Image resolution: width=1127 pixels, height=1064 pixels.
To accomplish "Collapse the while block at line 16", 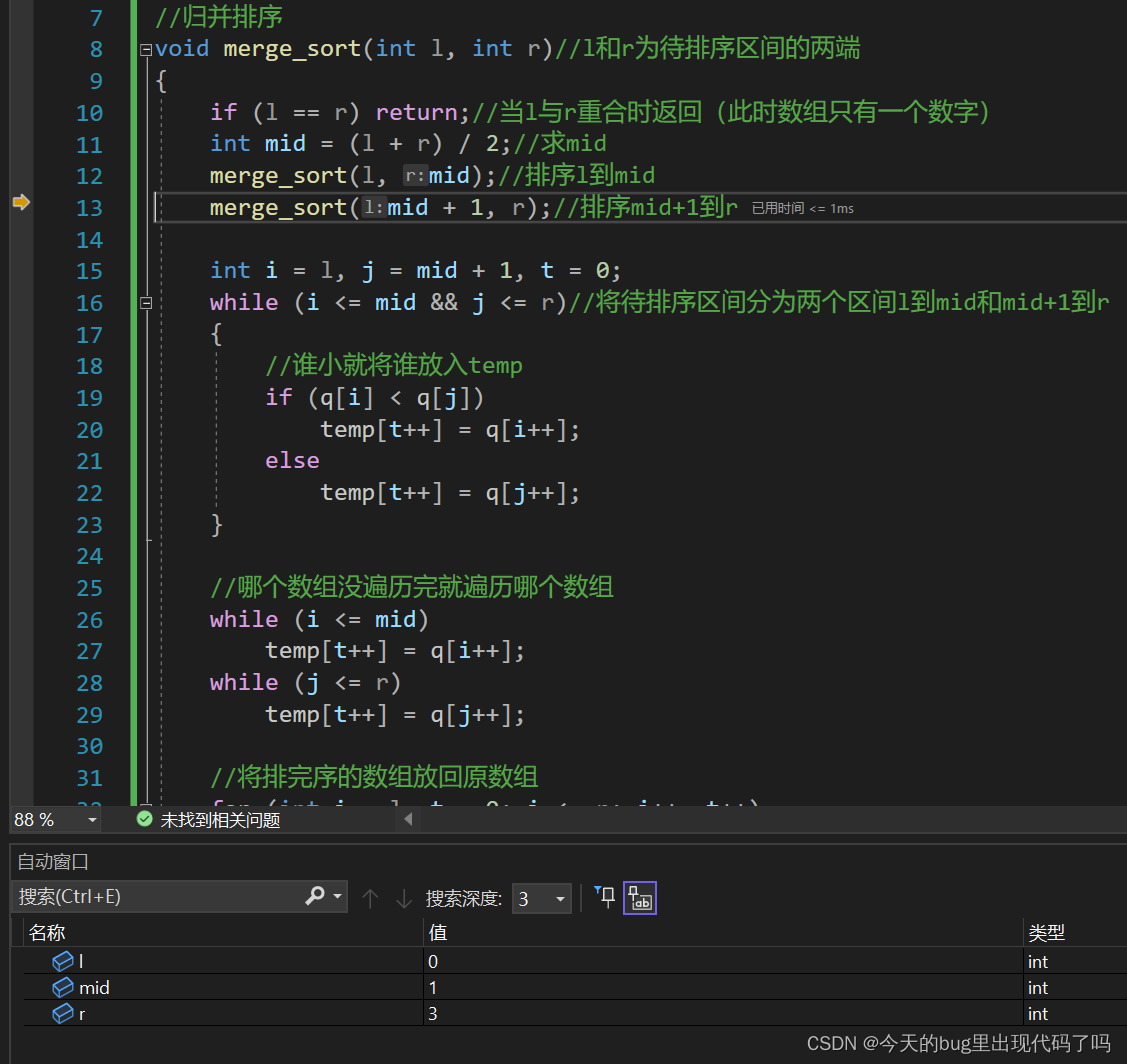I will (x=146, y=303).
